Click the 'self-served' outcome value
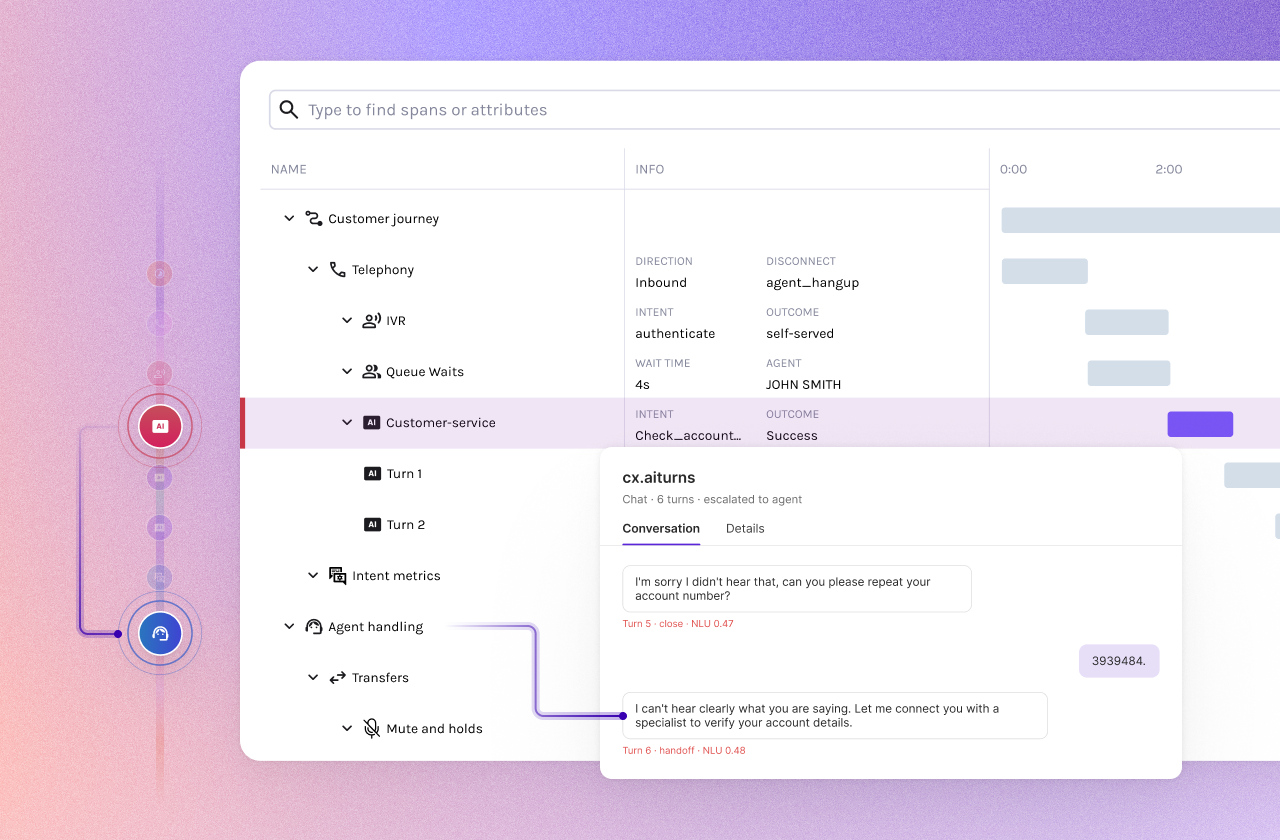The width and height of the screenshot is (1280, 840). tap(800, 333)
